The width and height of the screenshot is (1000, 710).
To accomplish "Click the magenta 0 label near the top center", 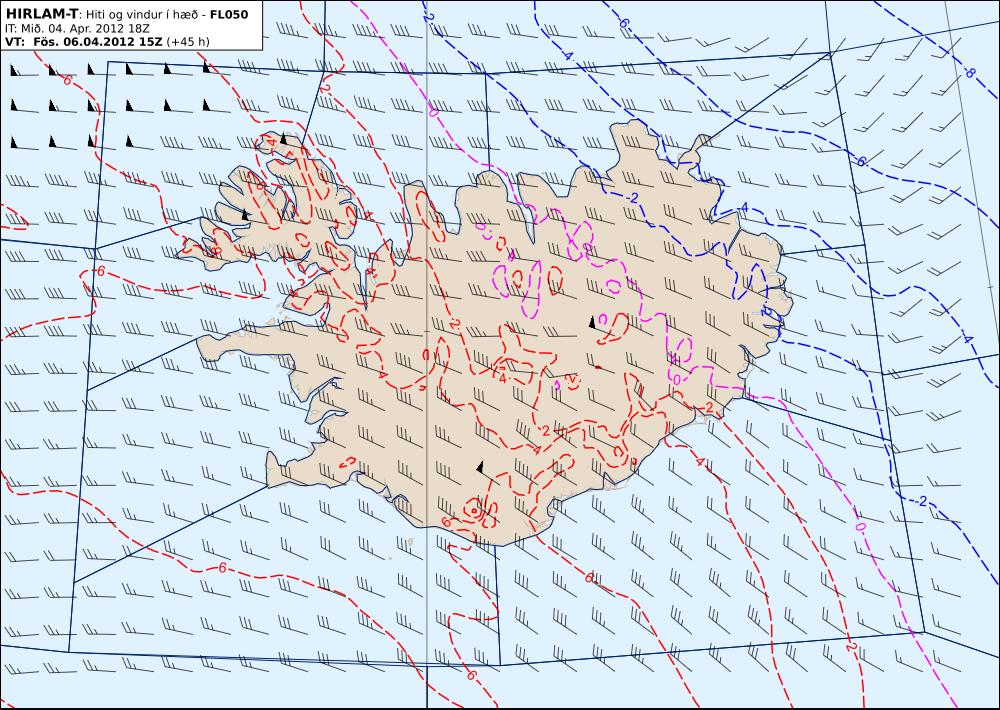I will click(x=434, y=113).
